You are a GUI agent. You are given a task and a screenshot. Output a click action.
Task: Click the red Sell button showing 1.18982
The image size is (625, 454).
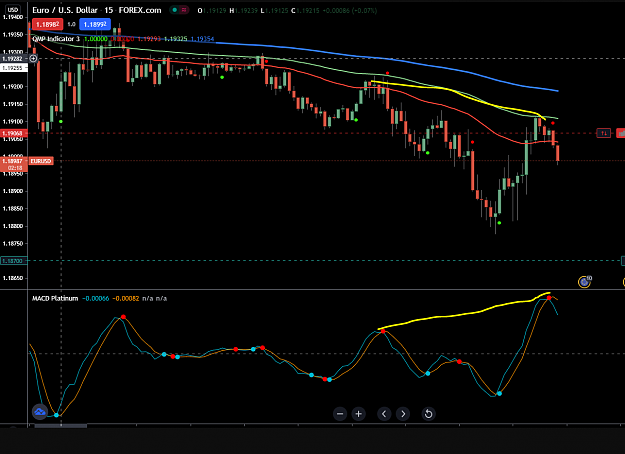click(x=47, y=24)
